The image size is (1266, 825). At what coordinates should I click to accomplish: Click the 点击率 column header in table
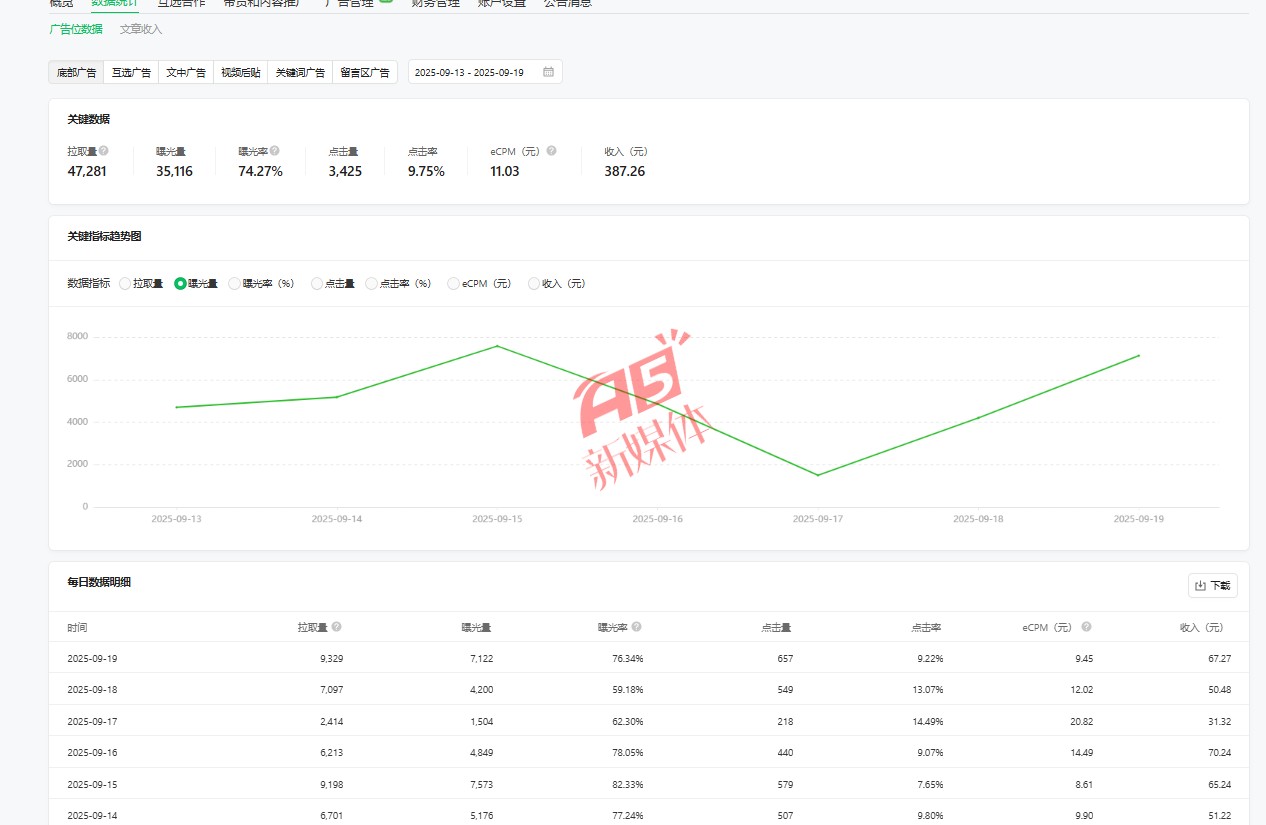(926, 628)
